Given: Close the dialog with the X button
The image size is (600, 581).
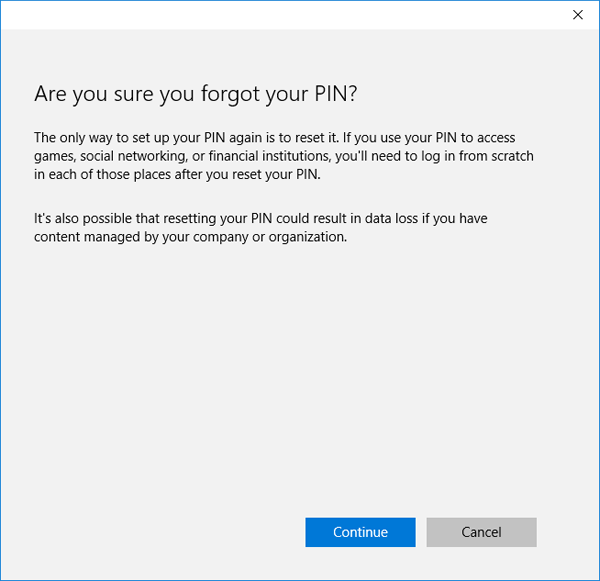Looking at the screenshot, I should tap(577, 15).
